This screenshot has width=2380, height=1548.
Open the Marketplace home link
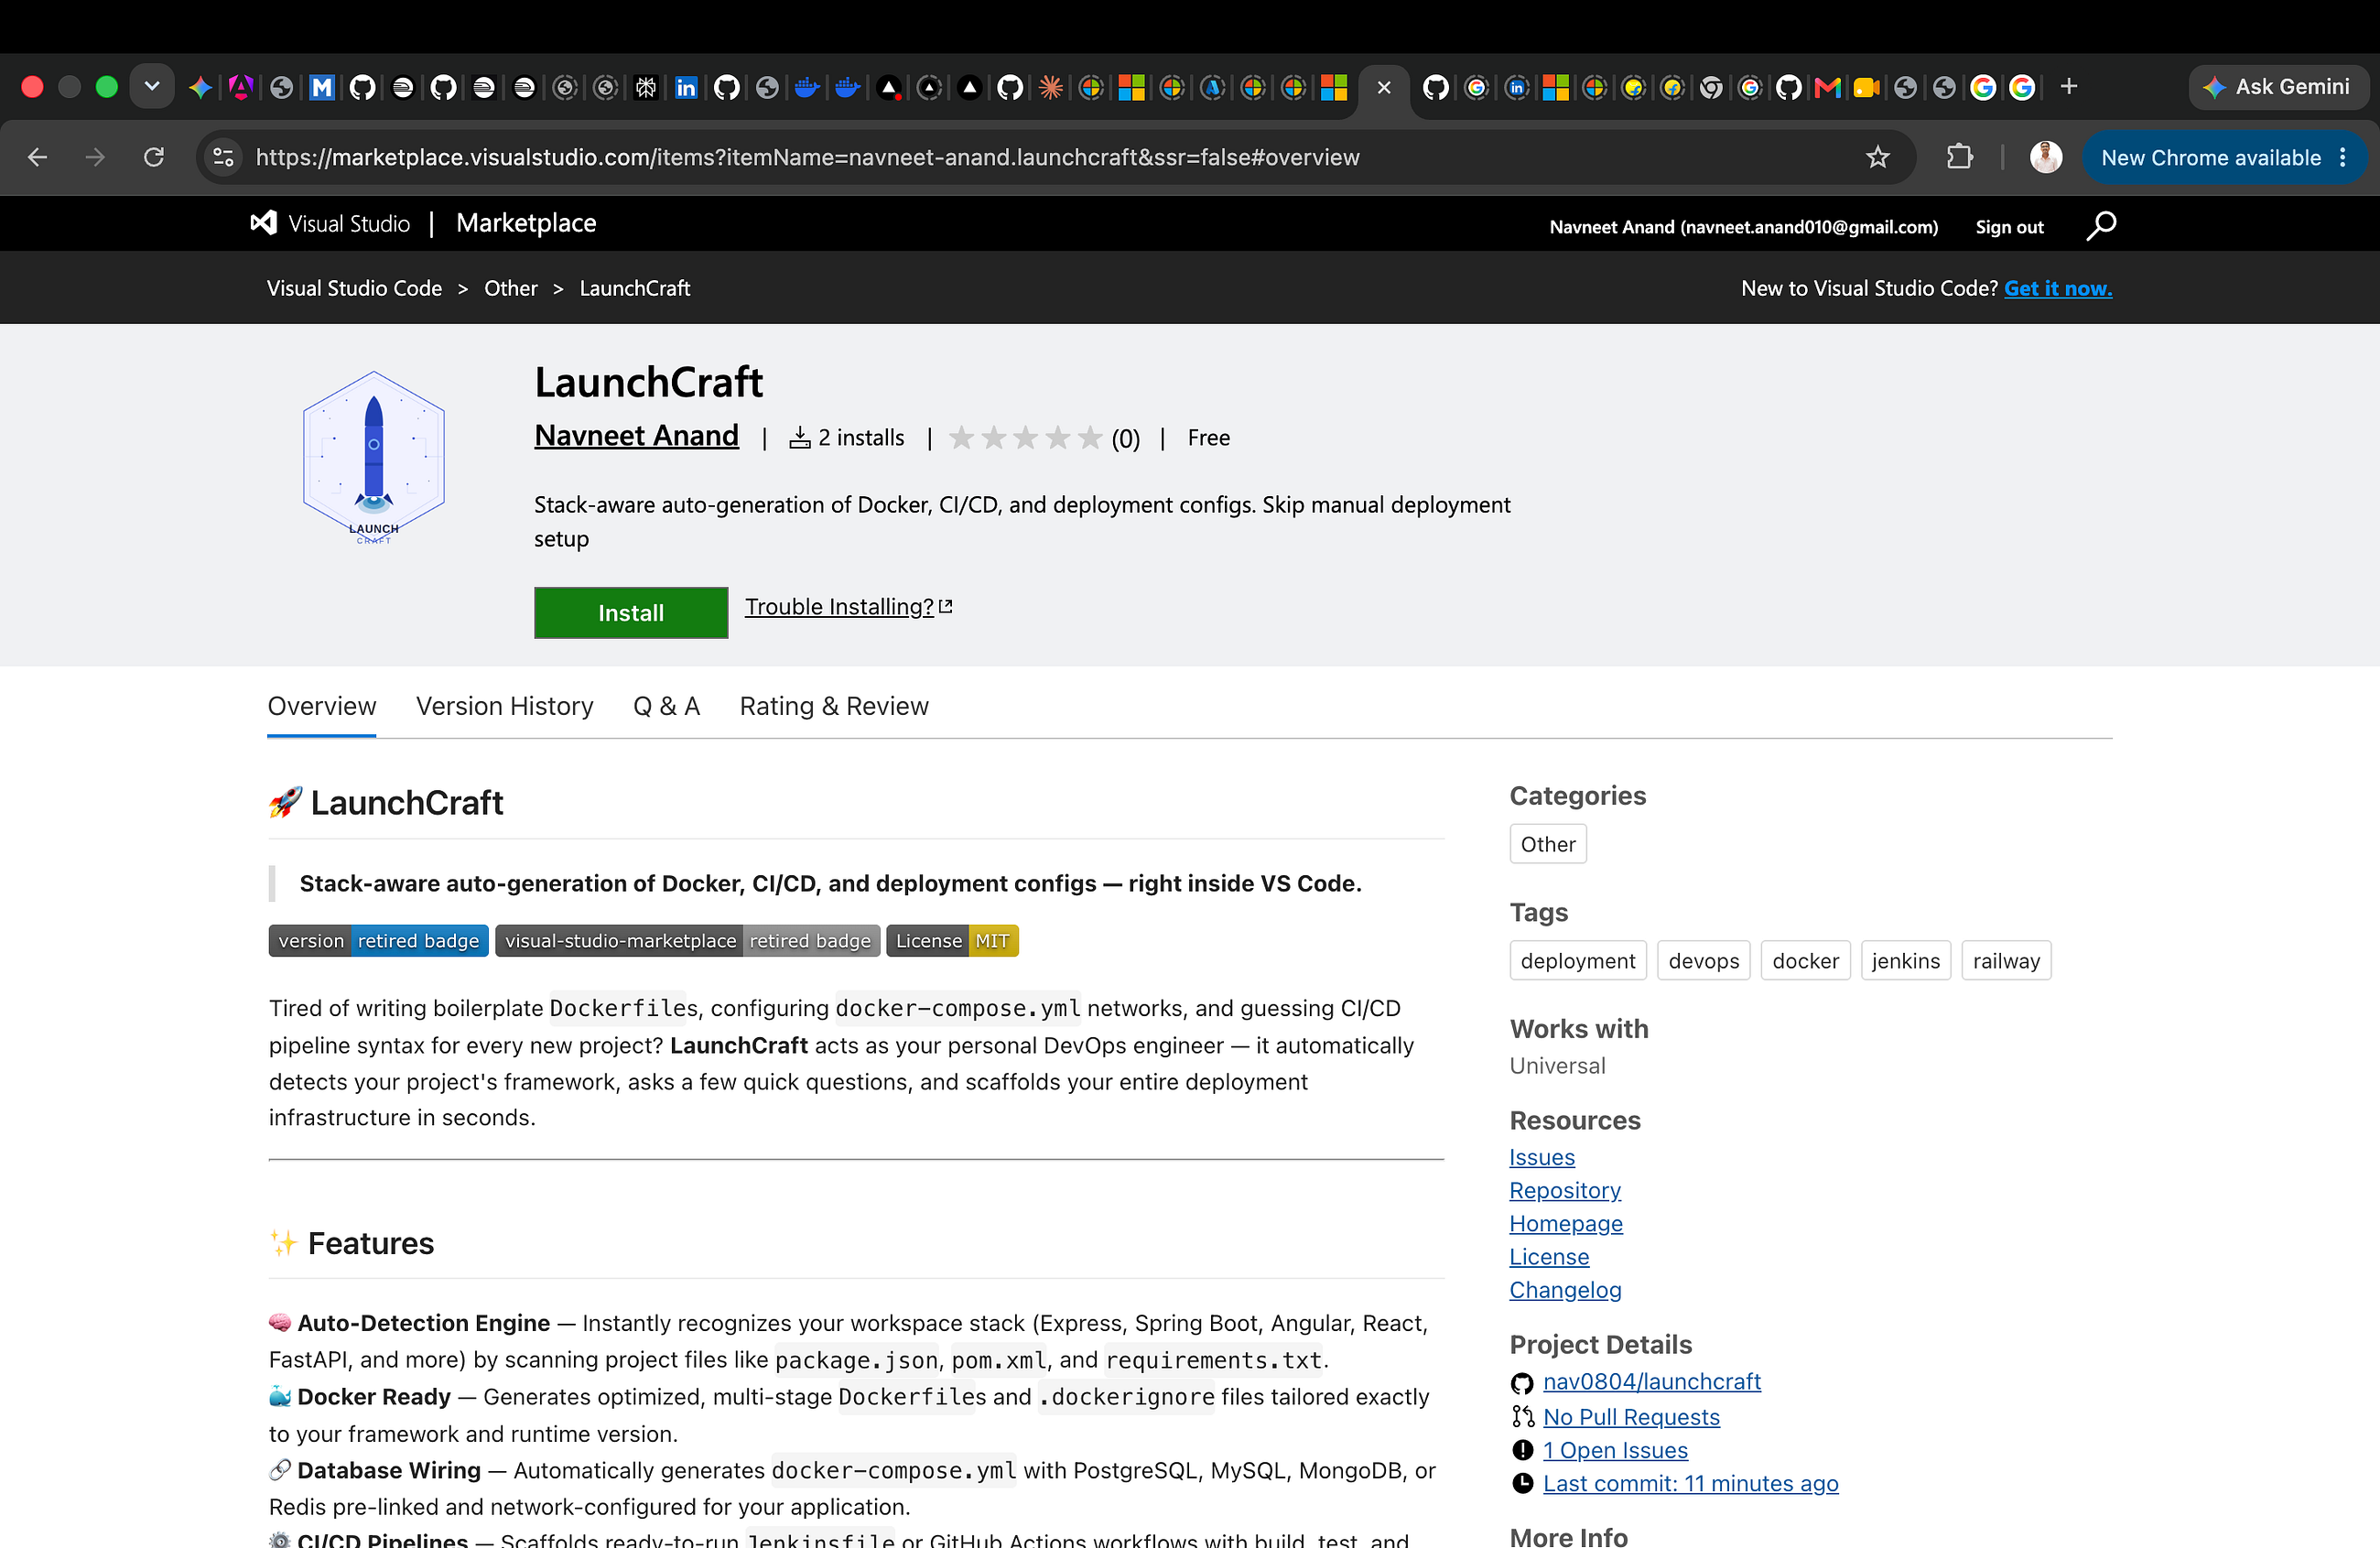[x=526, y=223]
